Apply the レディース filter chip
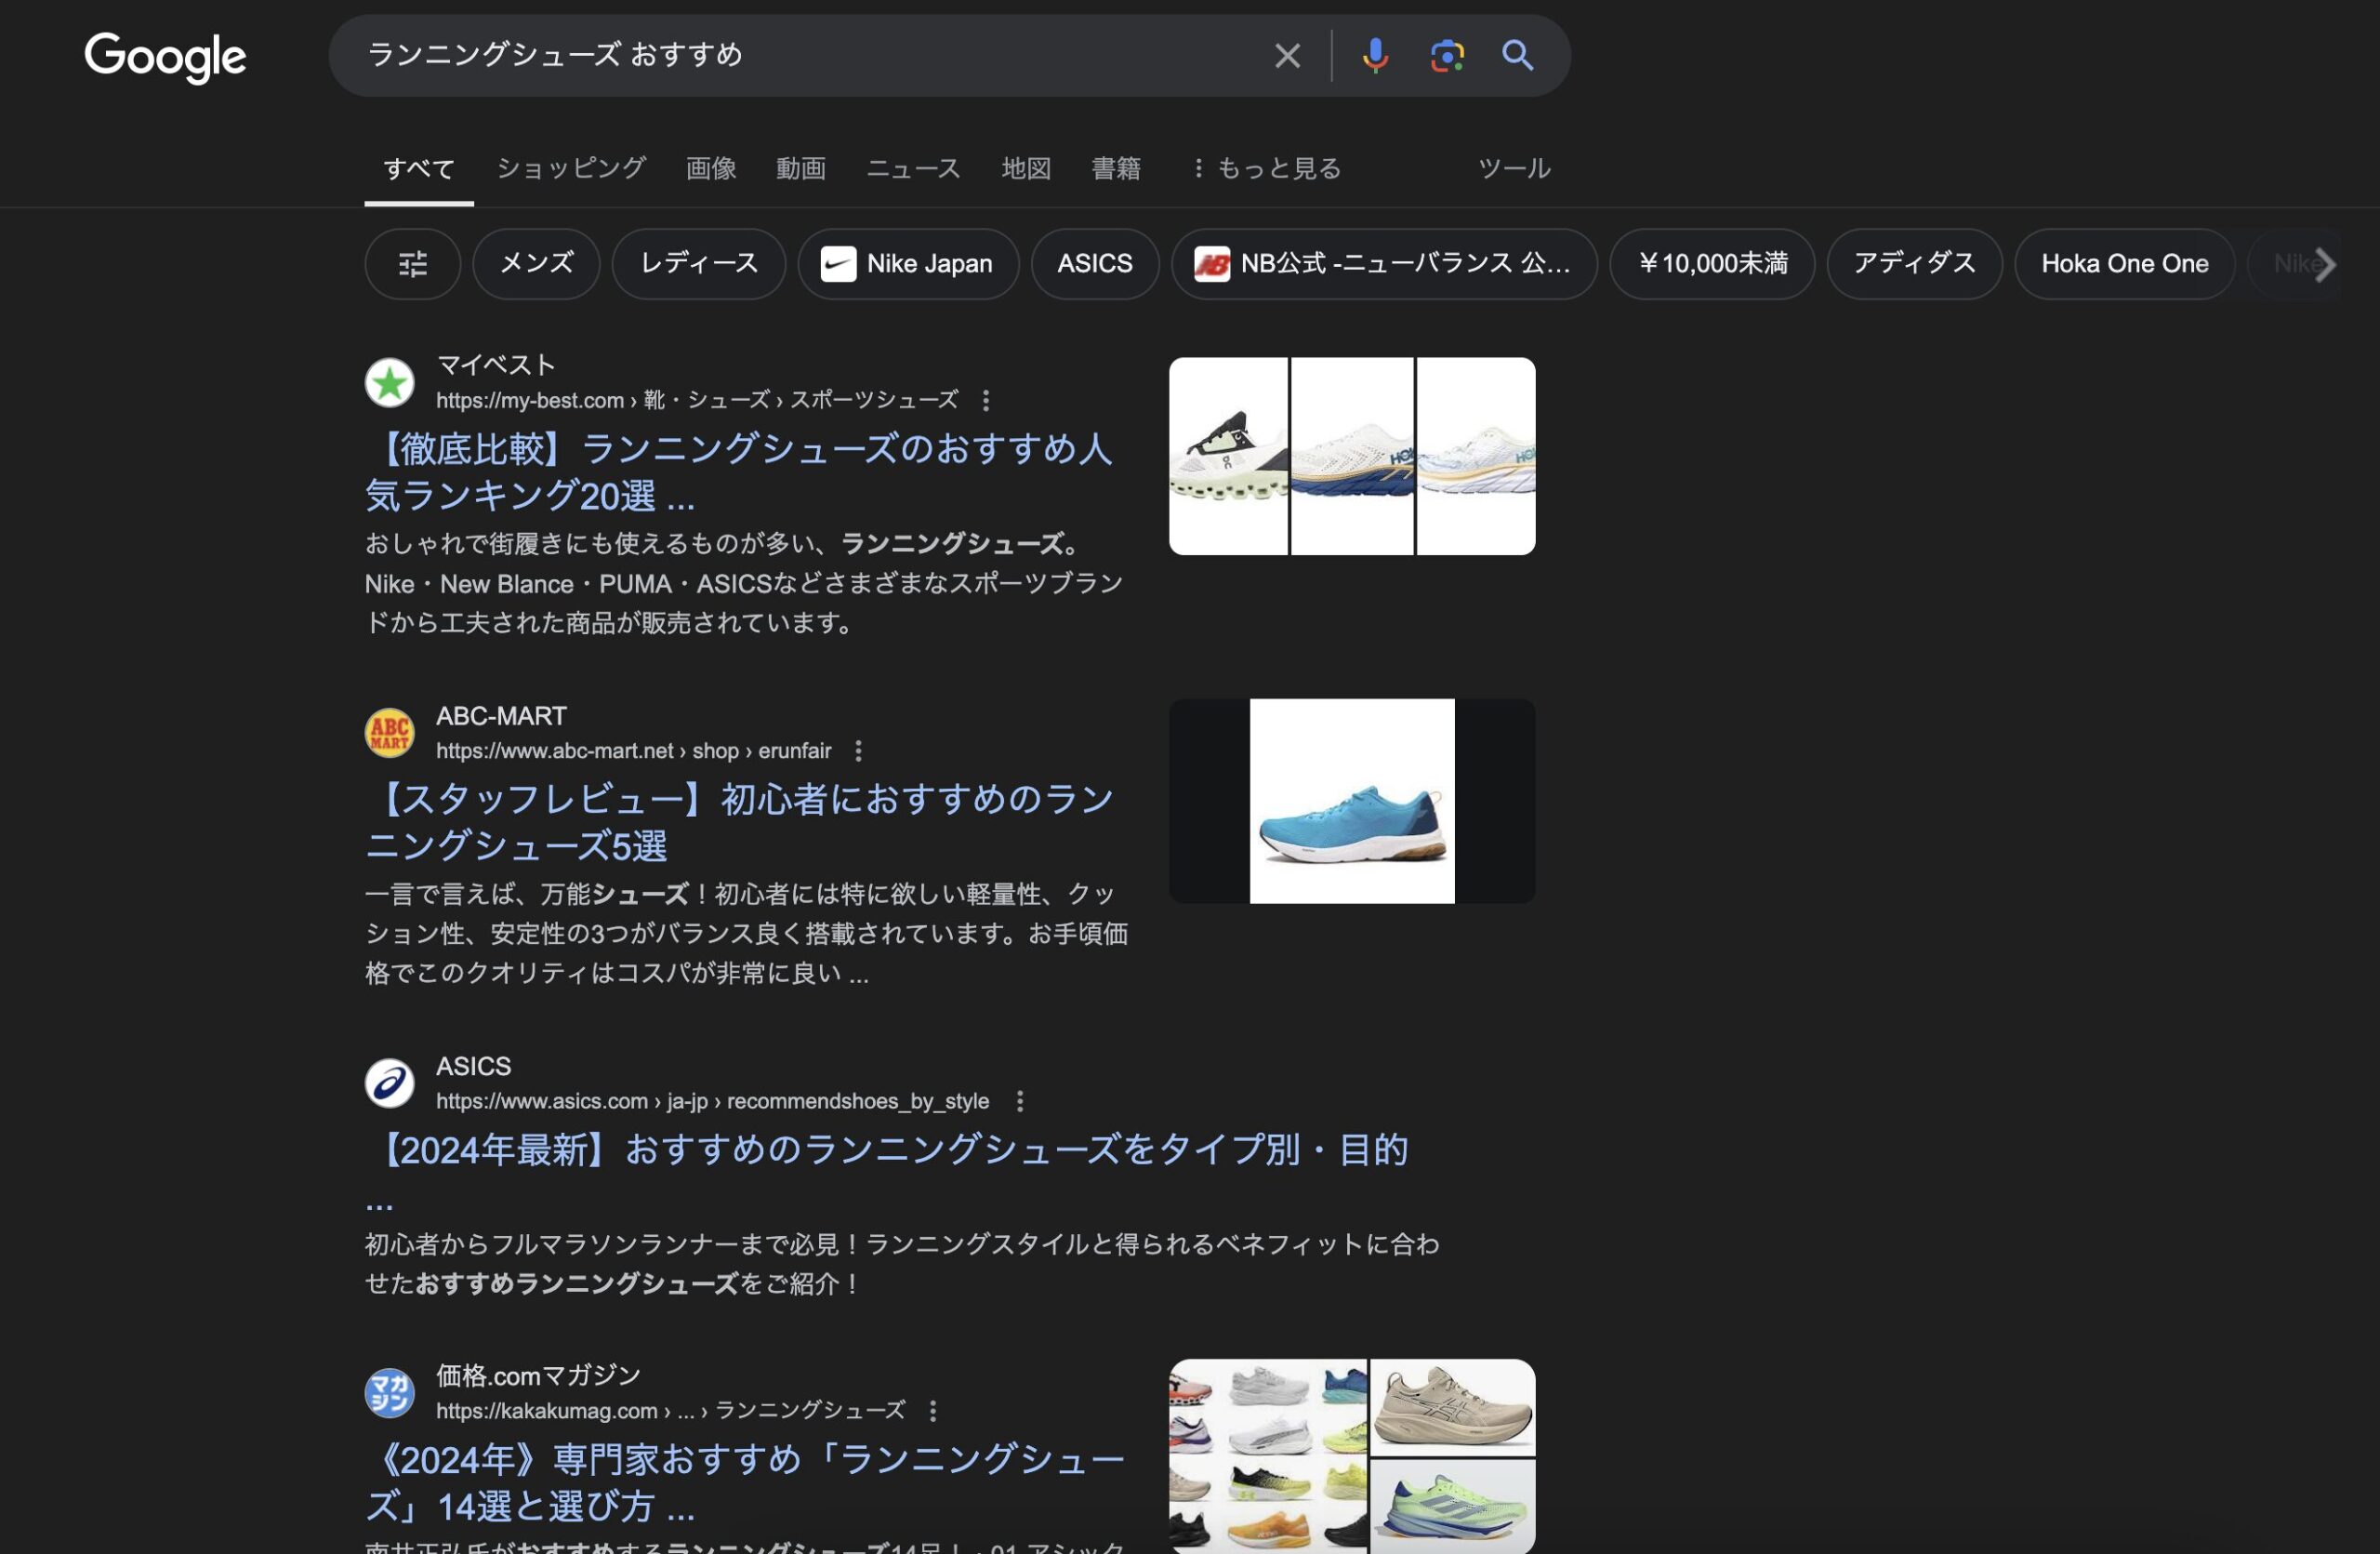The height and width of the screenshot is (1554, 2380). pyautogui.click(x=699, y=264)
